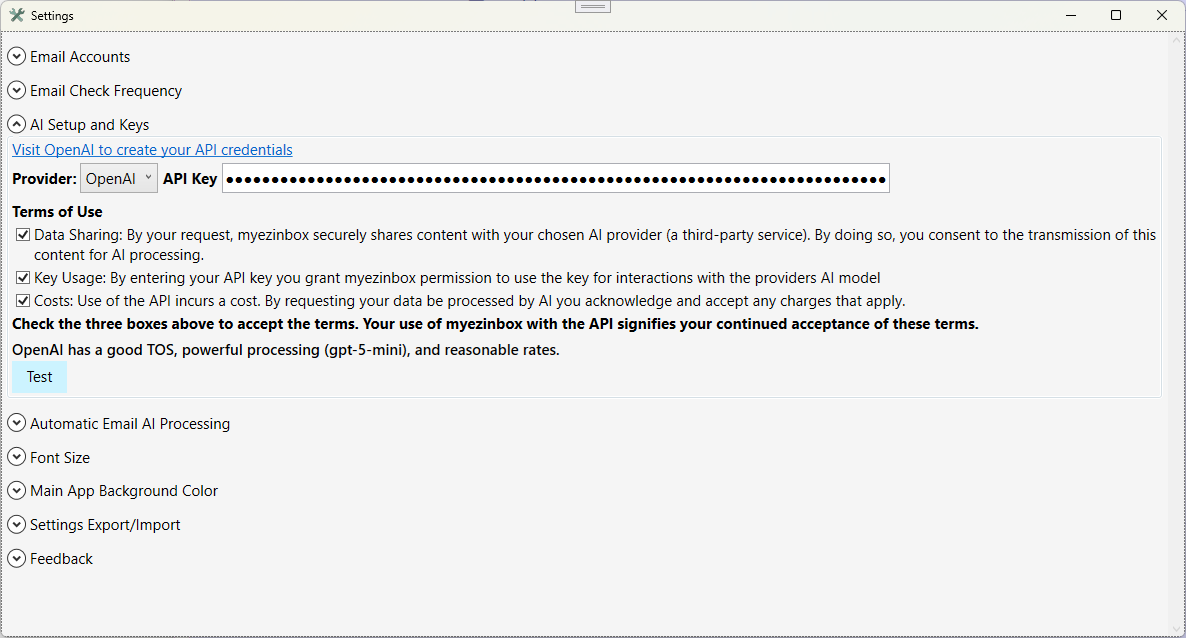Expand Email Check Frequency chevron icon
Image resolution: width=1186 pixels, height=638 pixels.
pos(17,91)
